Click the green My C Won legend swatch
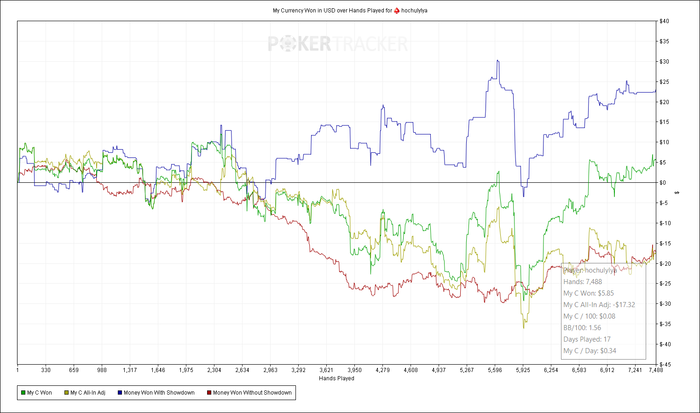700x413 pixels. (23, 393)
